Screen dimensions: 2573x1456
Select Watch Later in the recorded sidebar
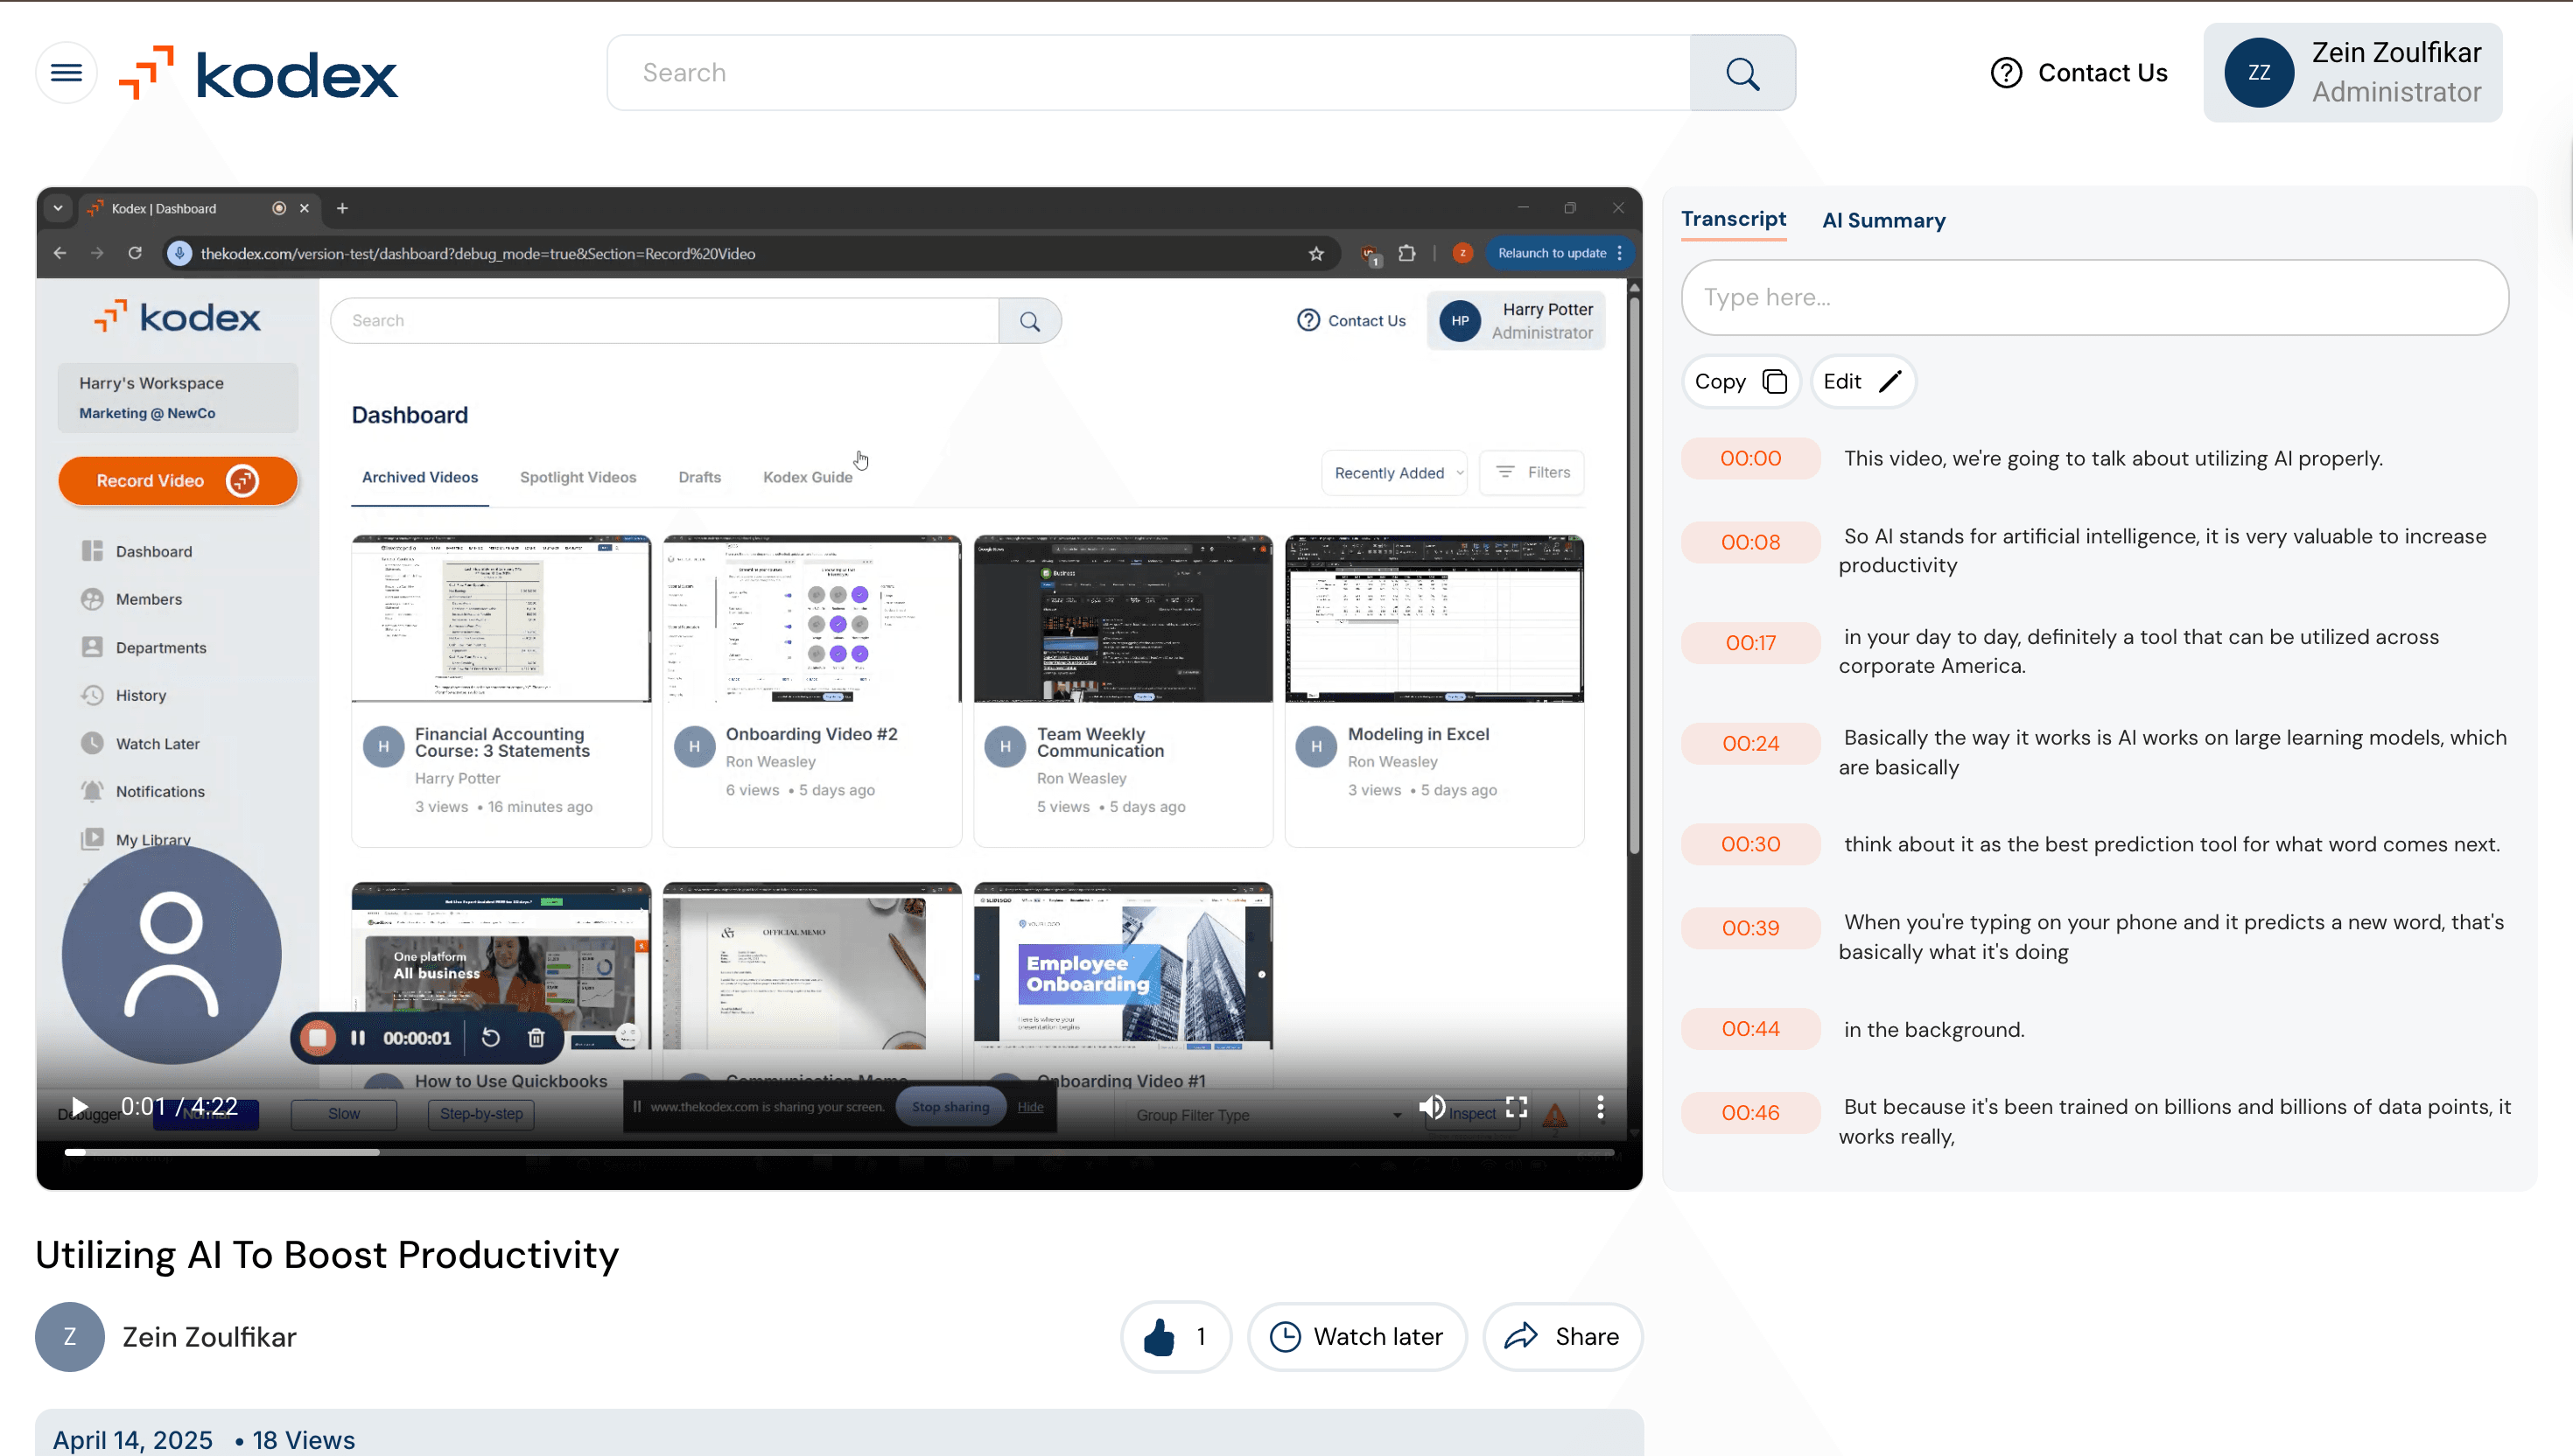pyautogui.click(x=141, y=744)
